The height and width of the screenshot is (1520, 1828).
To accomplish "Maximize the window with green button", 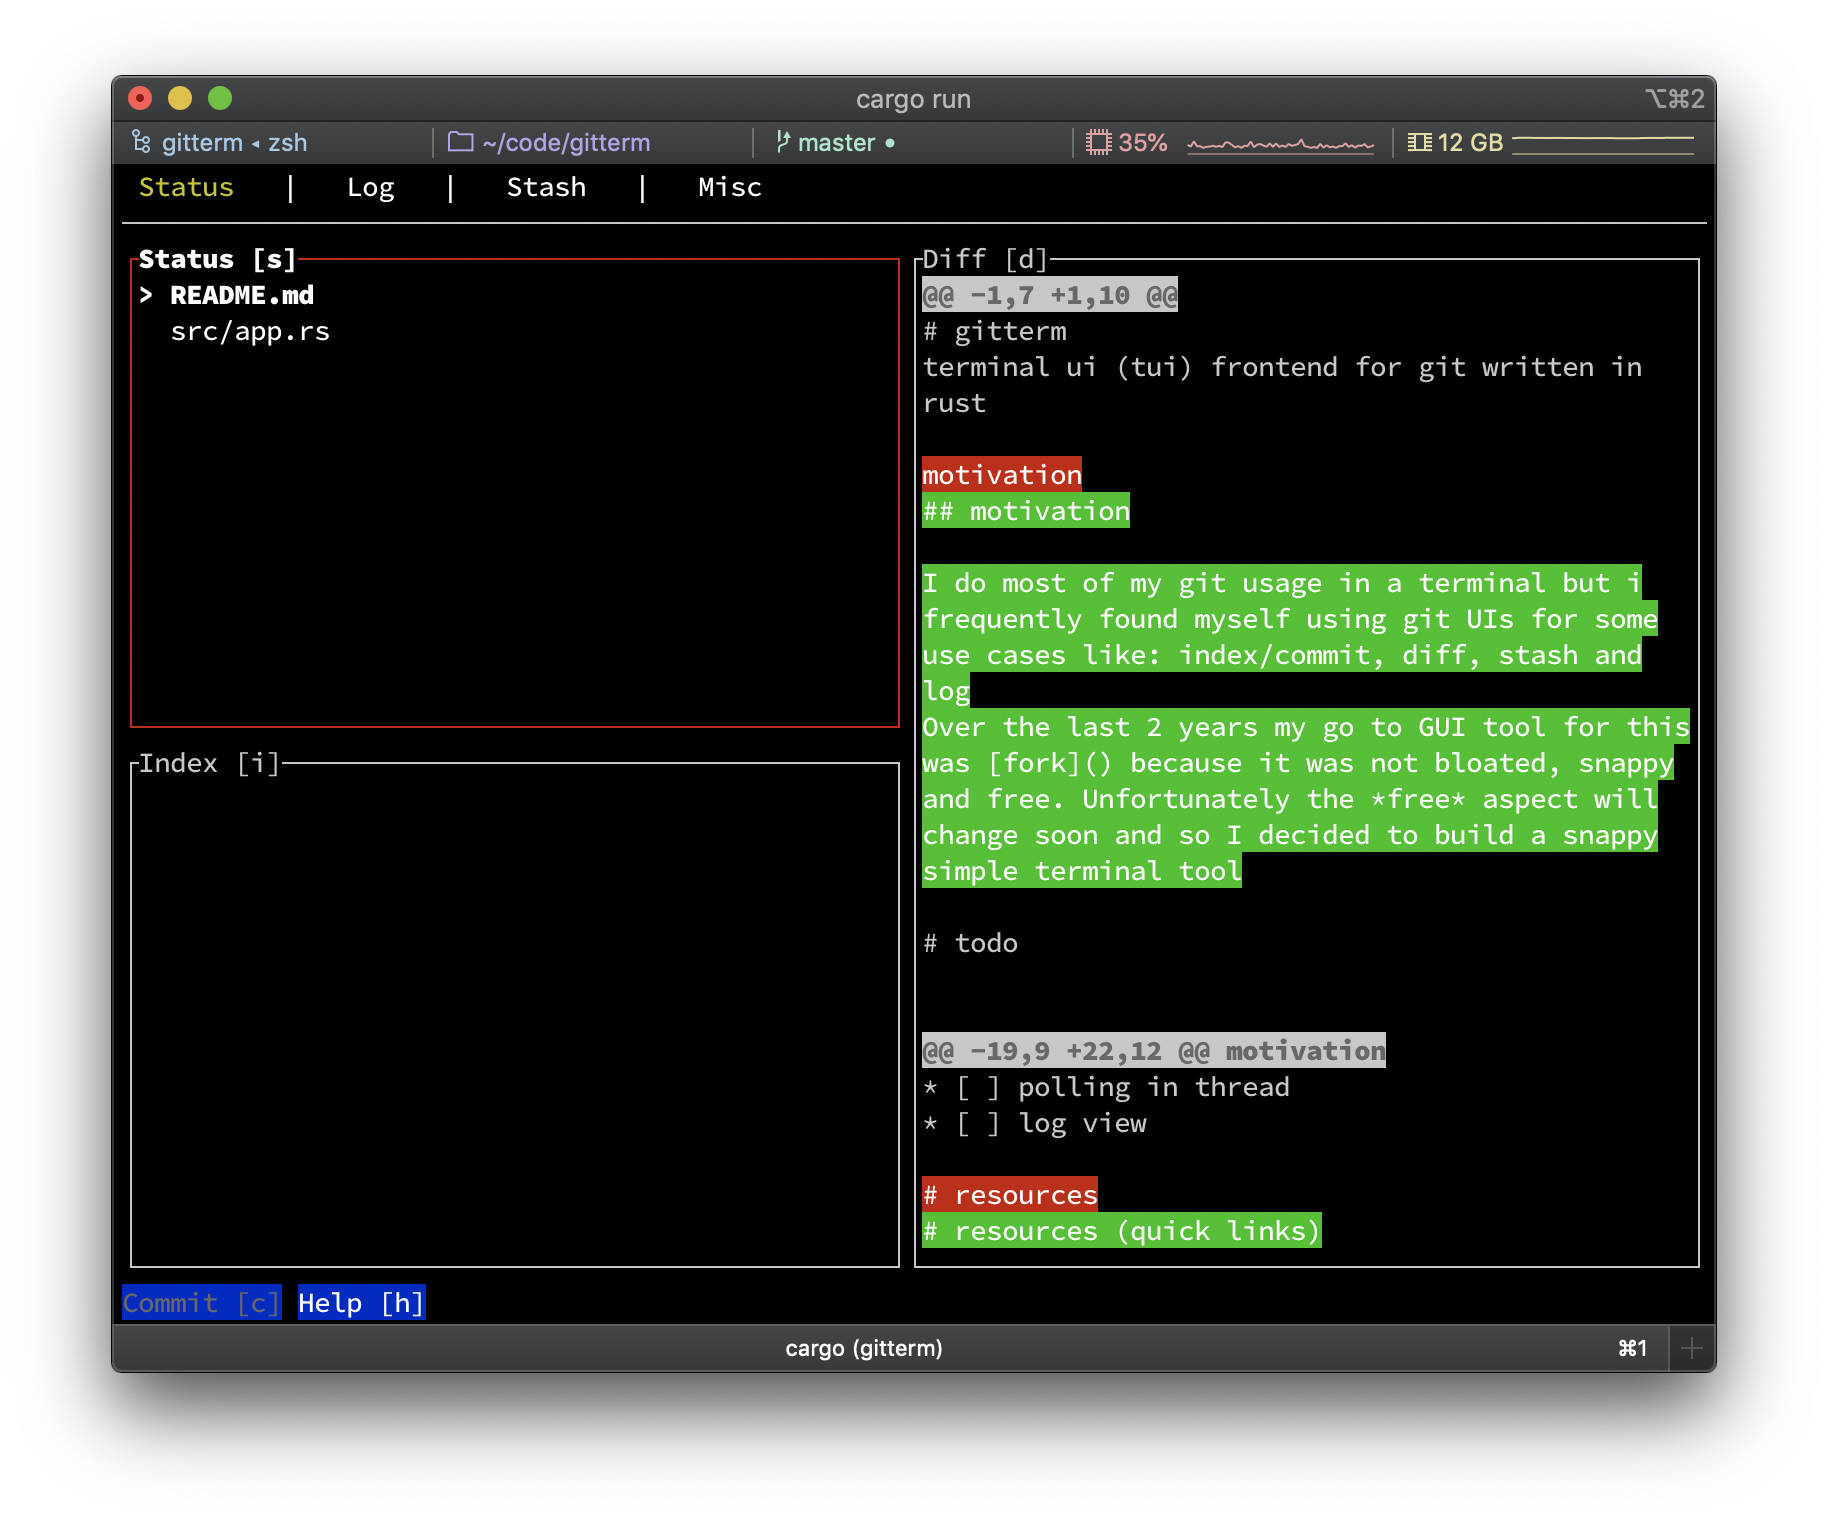I will (x=220, y=98).
